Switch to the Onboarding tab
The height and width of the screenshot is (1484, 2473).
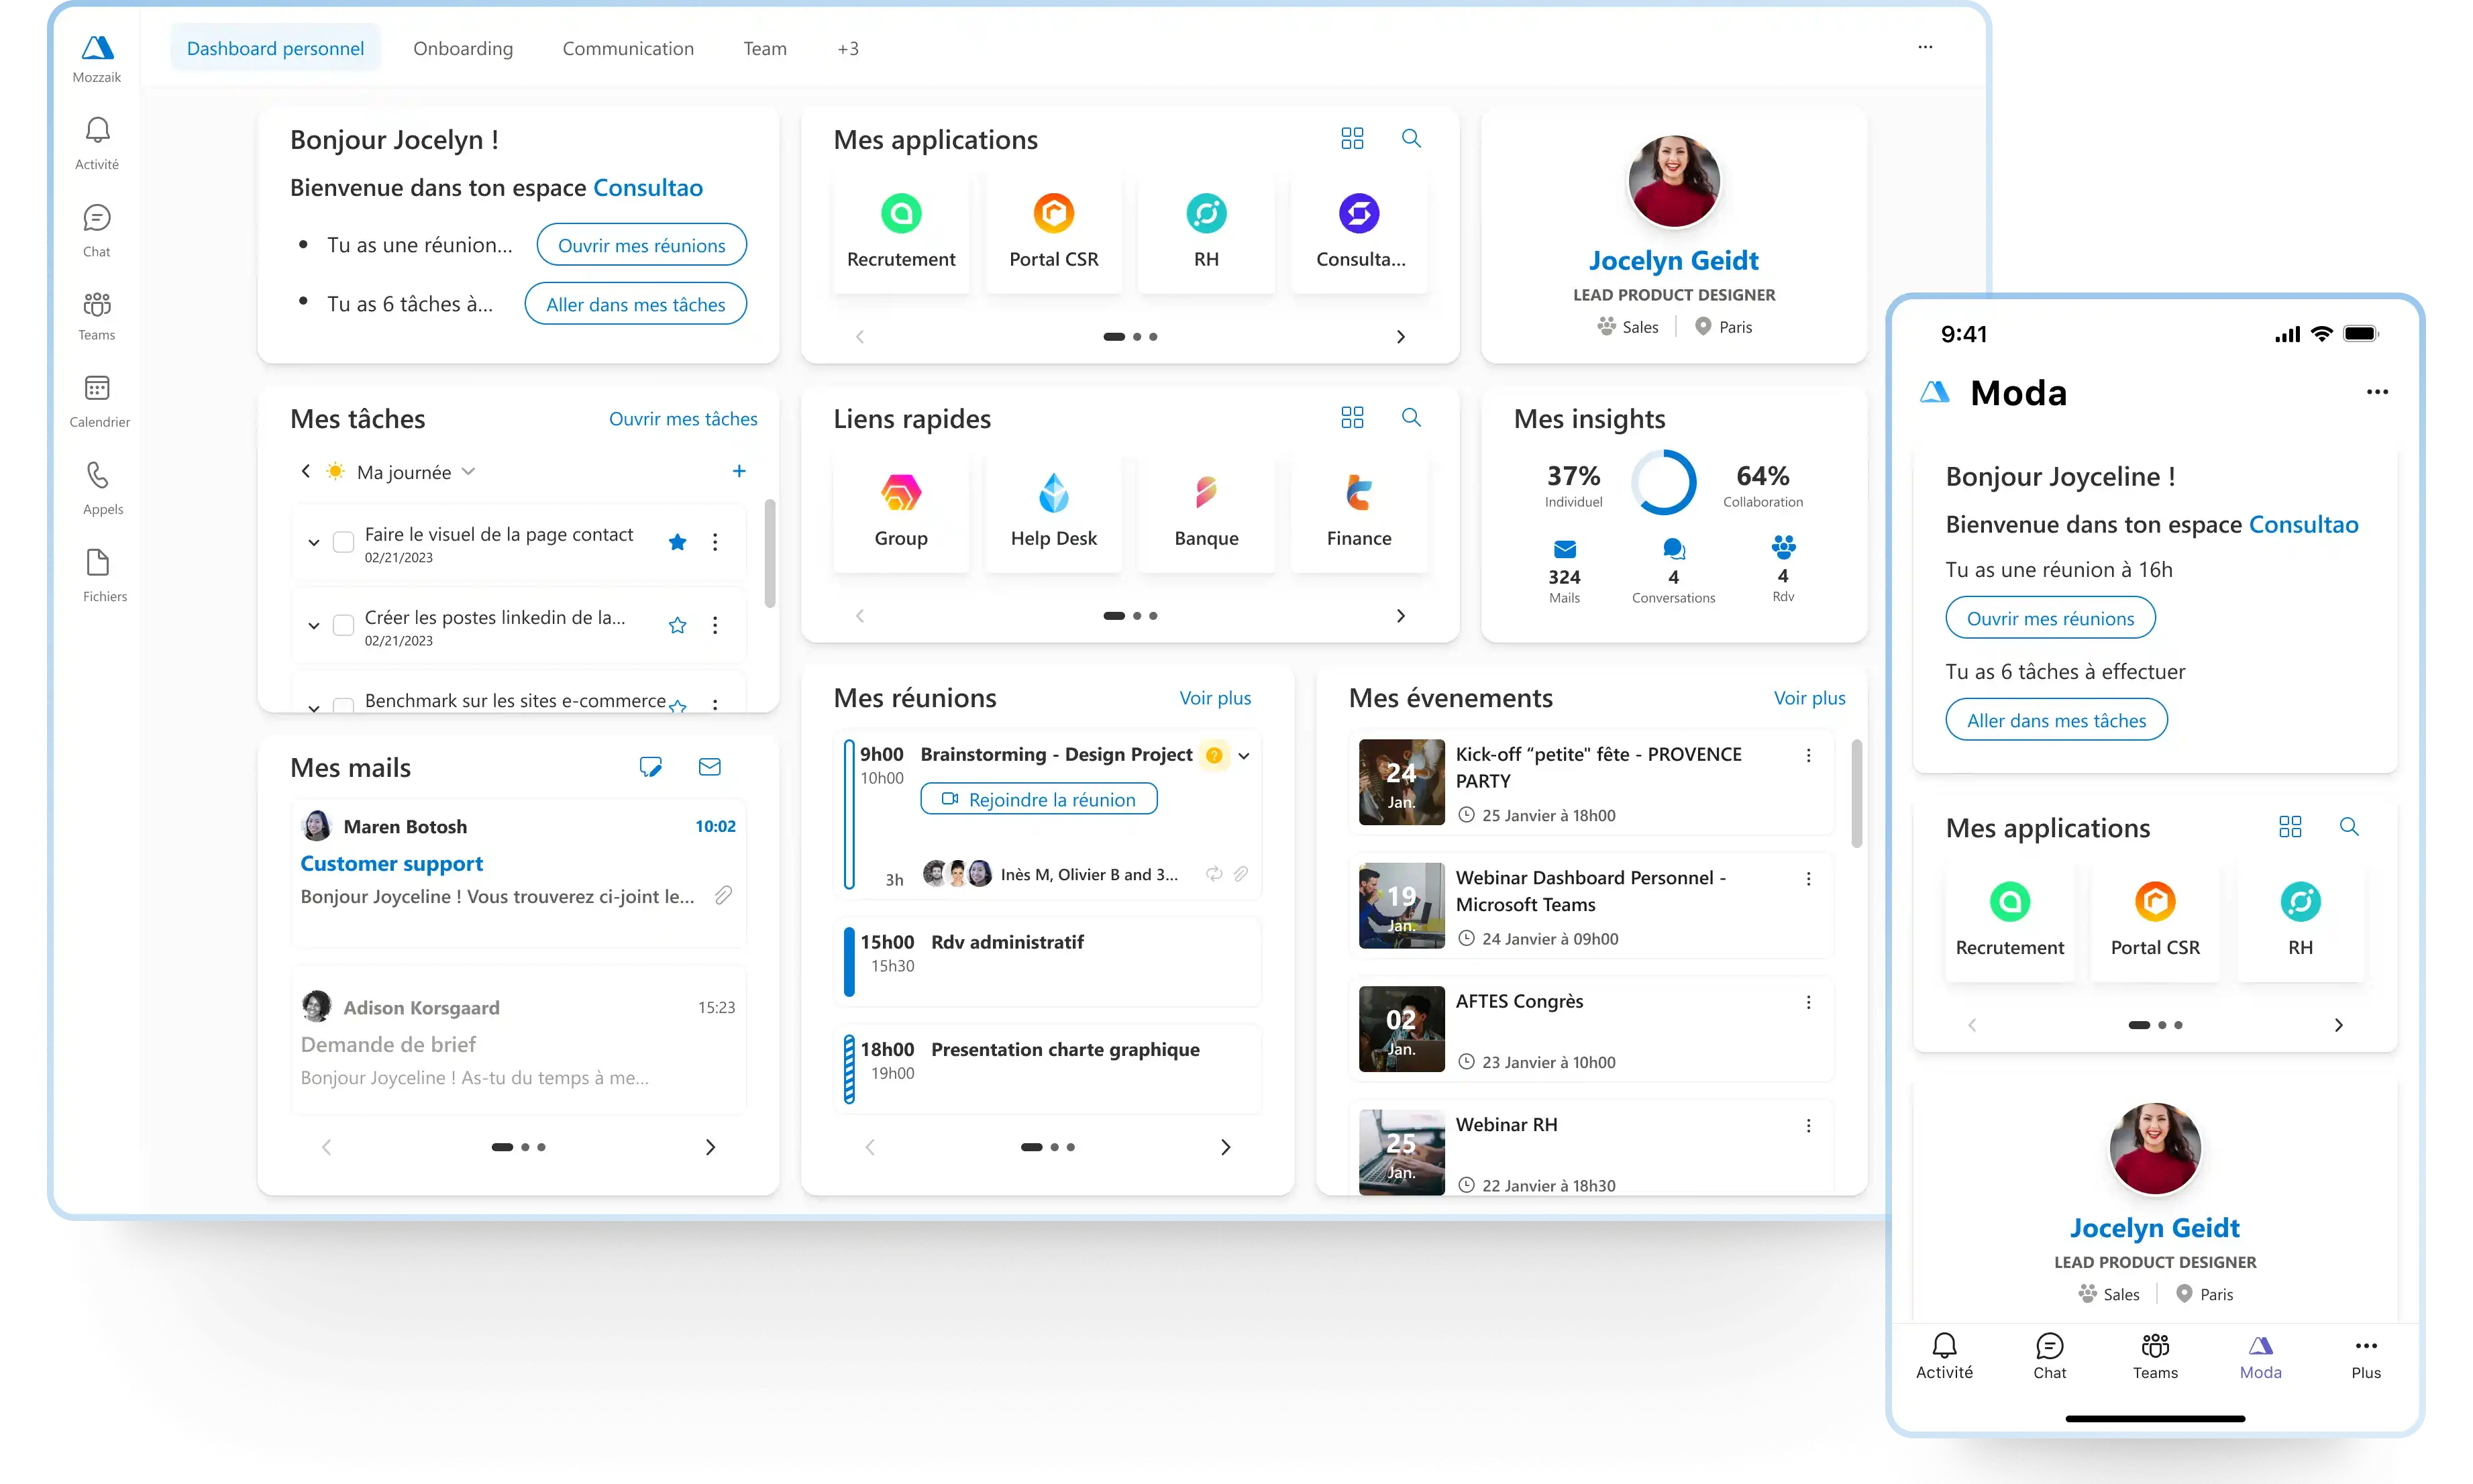click(463, 48)
